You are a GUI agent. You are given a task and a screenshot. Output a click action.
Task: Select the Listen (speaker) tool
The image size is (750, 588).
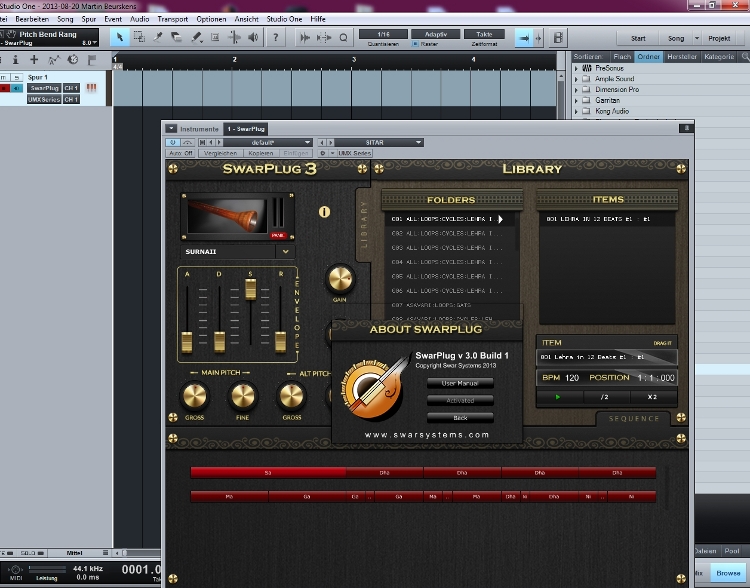(x=254, y=37)
